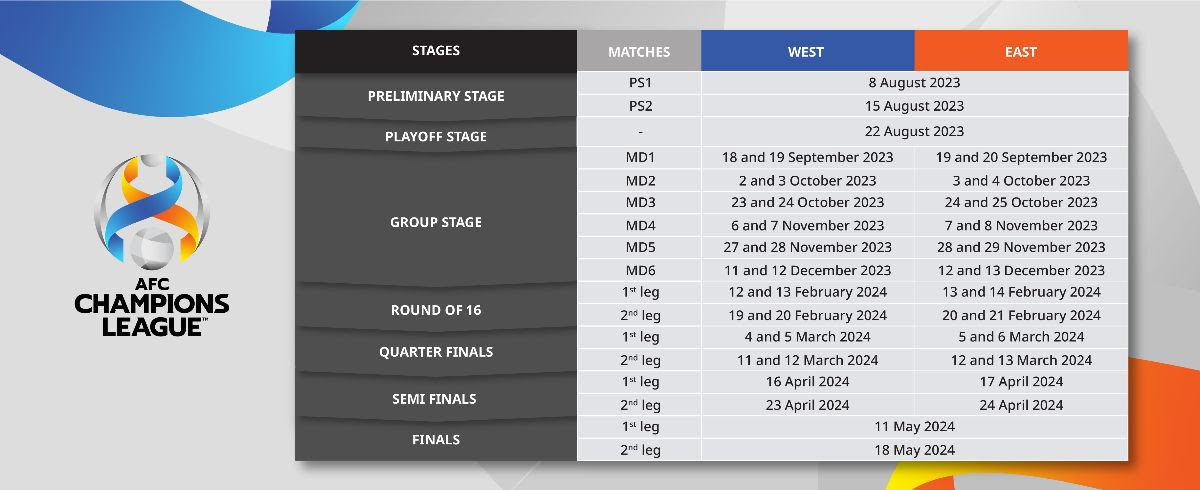The height and width of the screenshot is (490, 1200).
Task: Click the STAGES column header
Action: point(436,51)
